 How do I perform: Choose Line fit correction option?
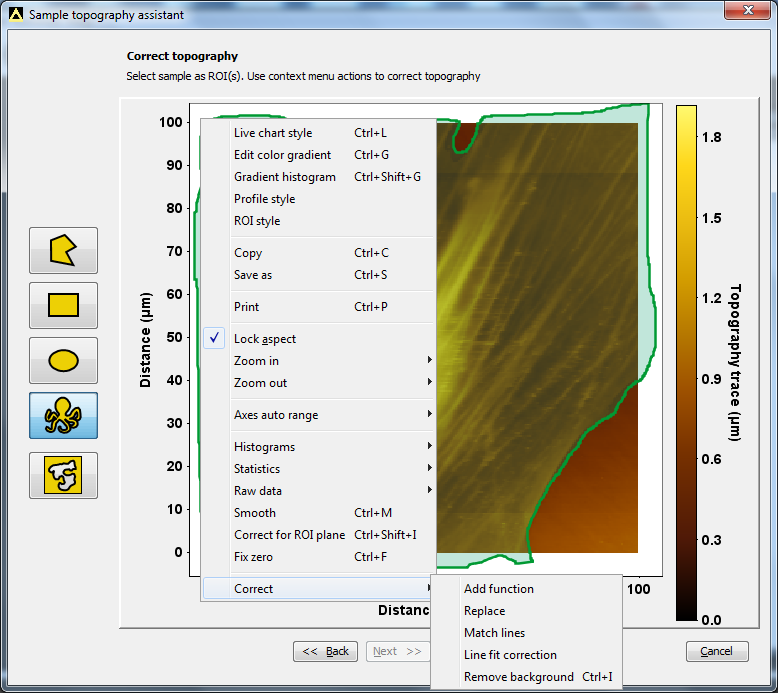[x=510, y=655]
